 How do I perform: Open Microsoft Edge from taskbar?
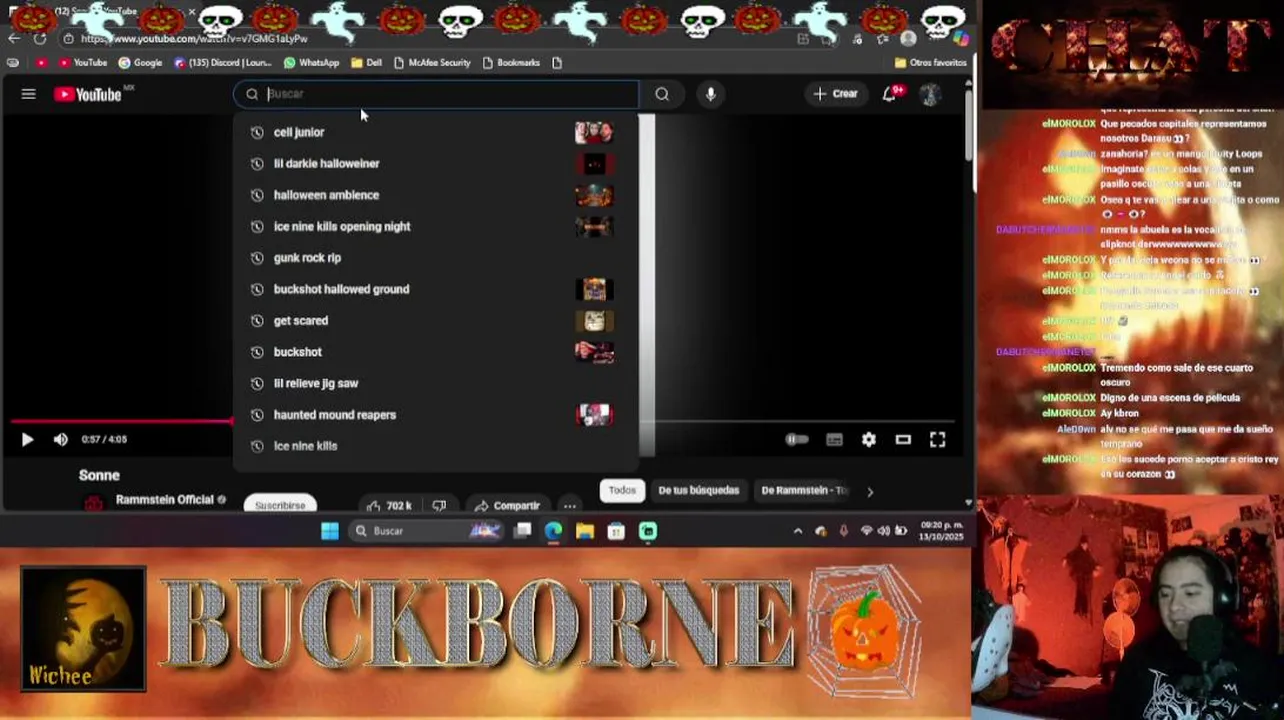pyautogui.click(x=553, y=531)
